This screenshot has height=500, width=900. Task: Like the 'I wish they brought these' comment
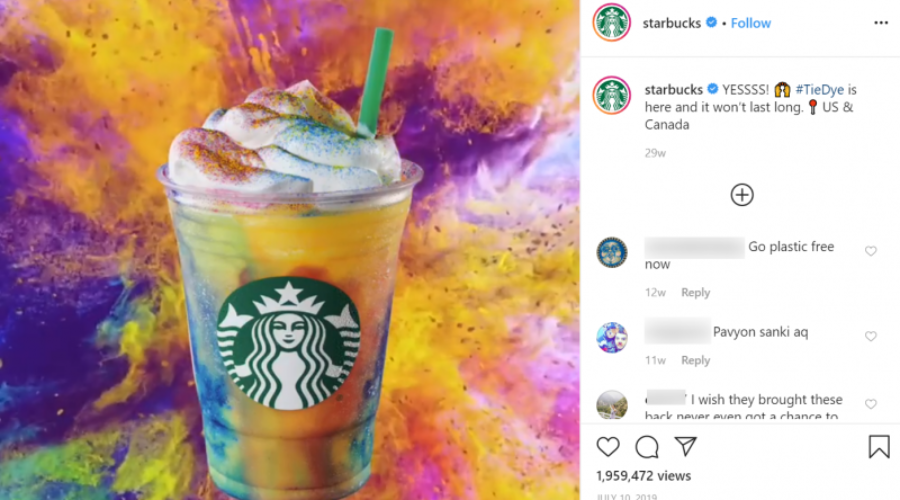pos(871,404)
